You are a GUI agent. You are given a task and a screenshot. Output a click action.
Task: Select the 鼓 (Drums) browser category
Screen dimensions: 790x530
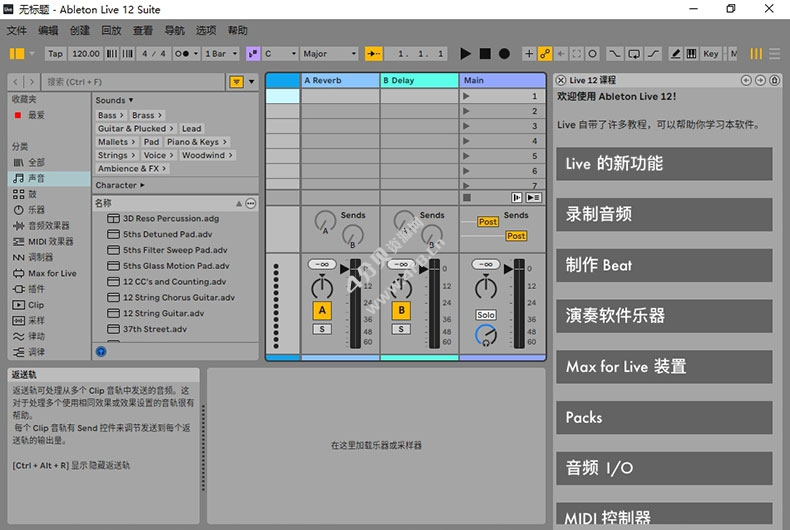[32, 194]
